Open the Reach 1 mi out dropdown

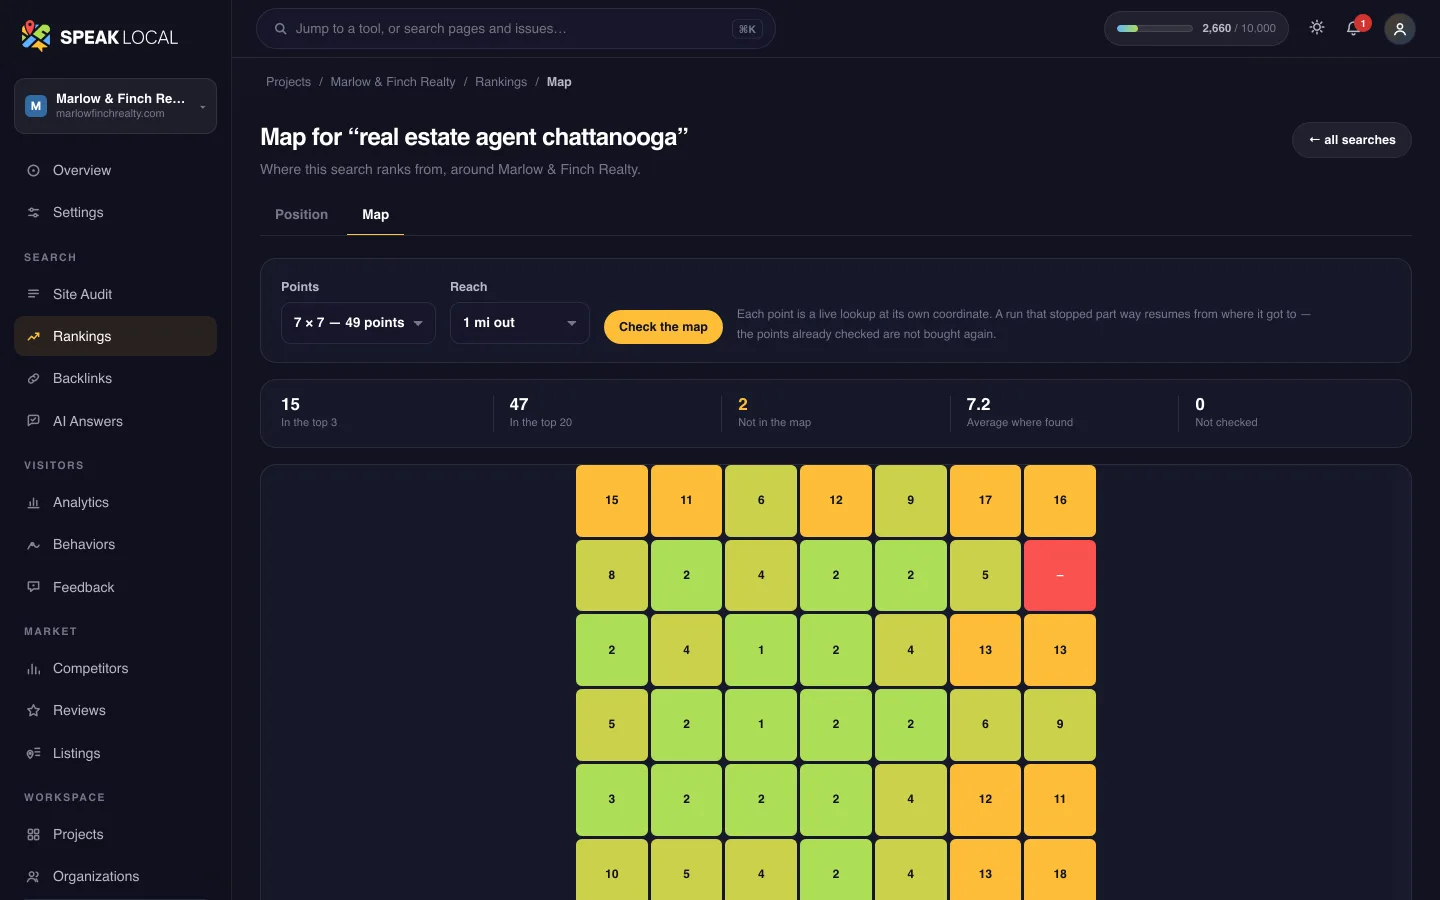click(520, 323)
